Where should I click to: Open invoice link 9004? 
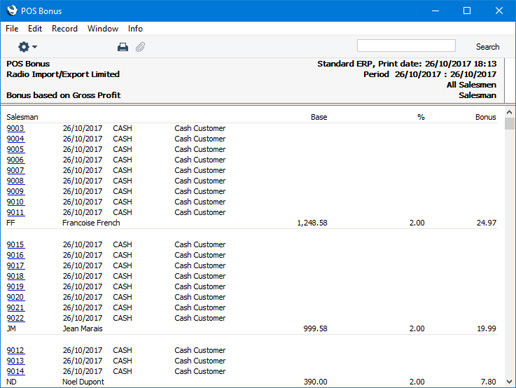pyautogui.click(x=15, y=139)
